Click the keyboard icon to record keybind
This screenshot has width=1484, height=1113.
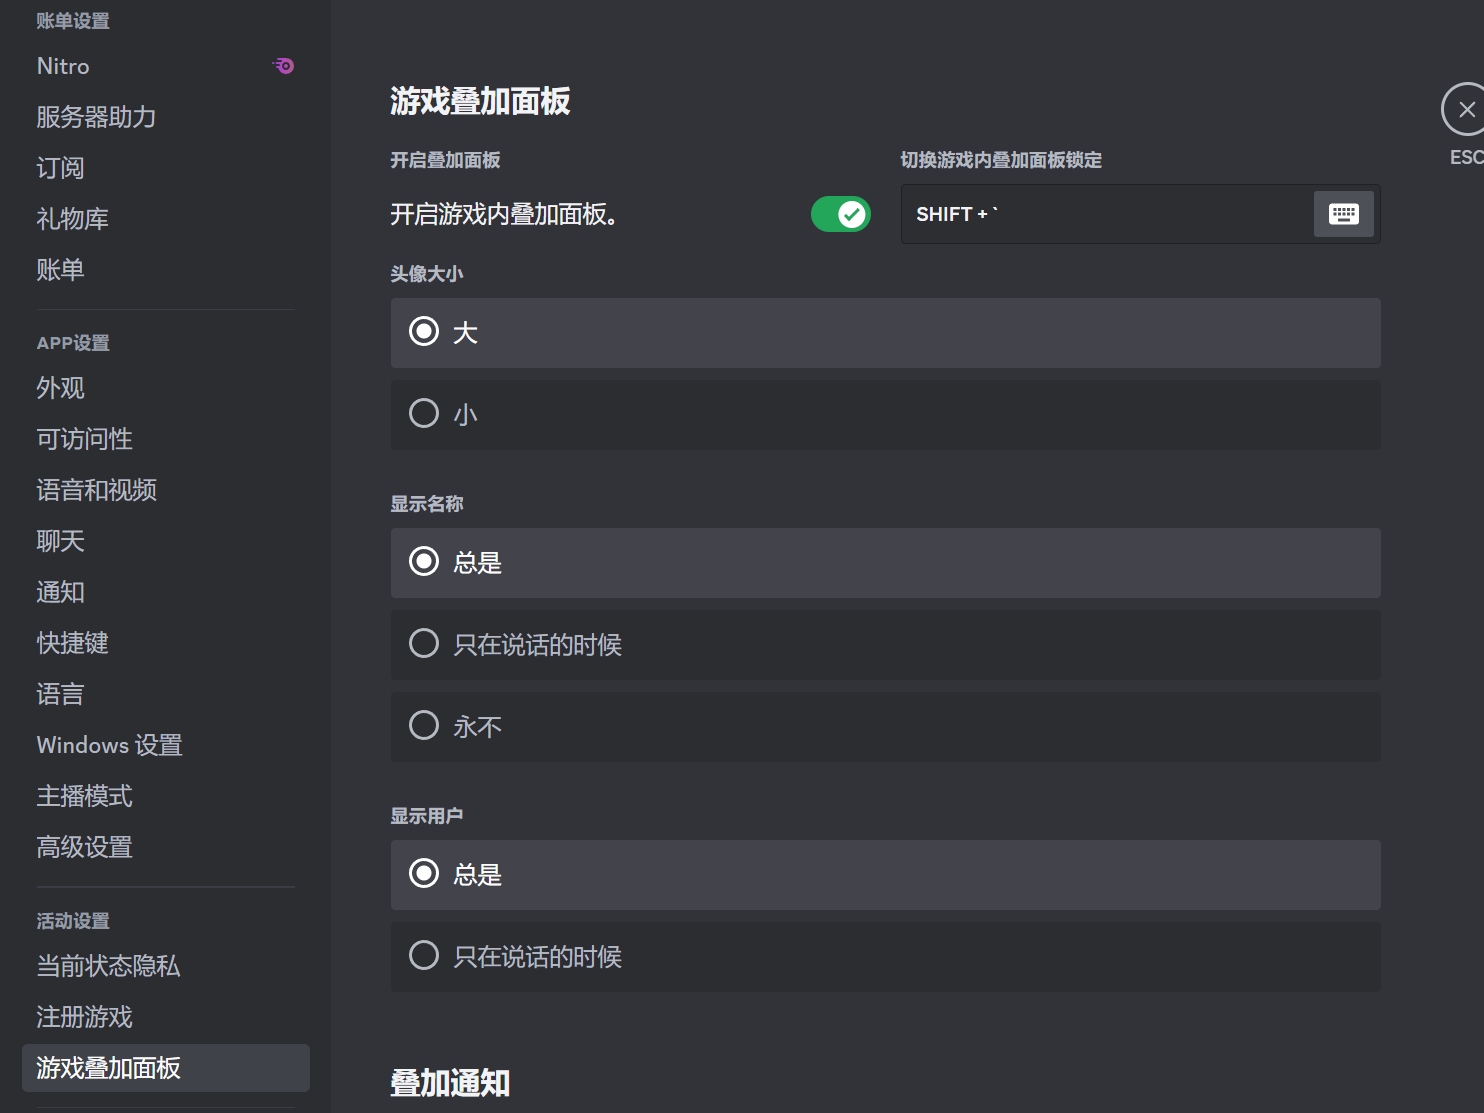click(x=1343, y=214)
